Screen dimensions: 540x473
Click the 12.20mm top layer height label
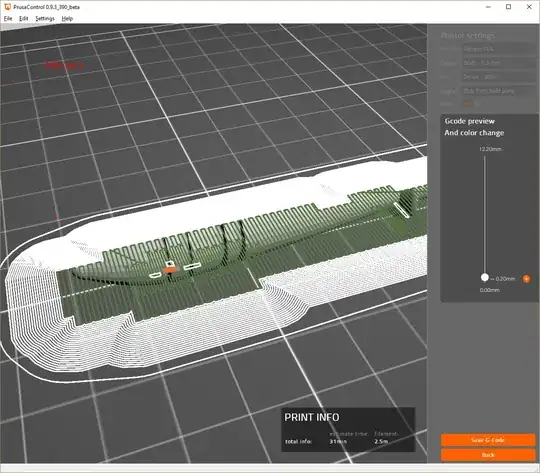pos(490,149)
